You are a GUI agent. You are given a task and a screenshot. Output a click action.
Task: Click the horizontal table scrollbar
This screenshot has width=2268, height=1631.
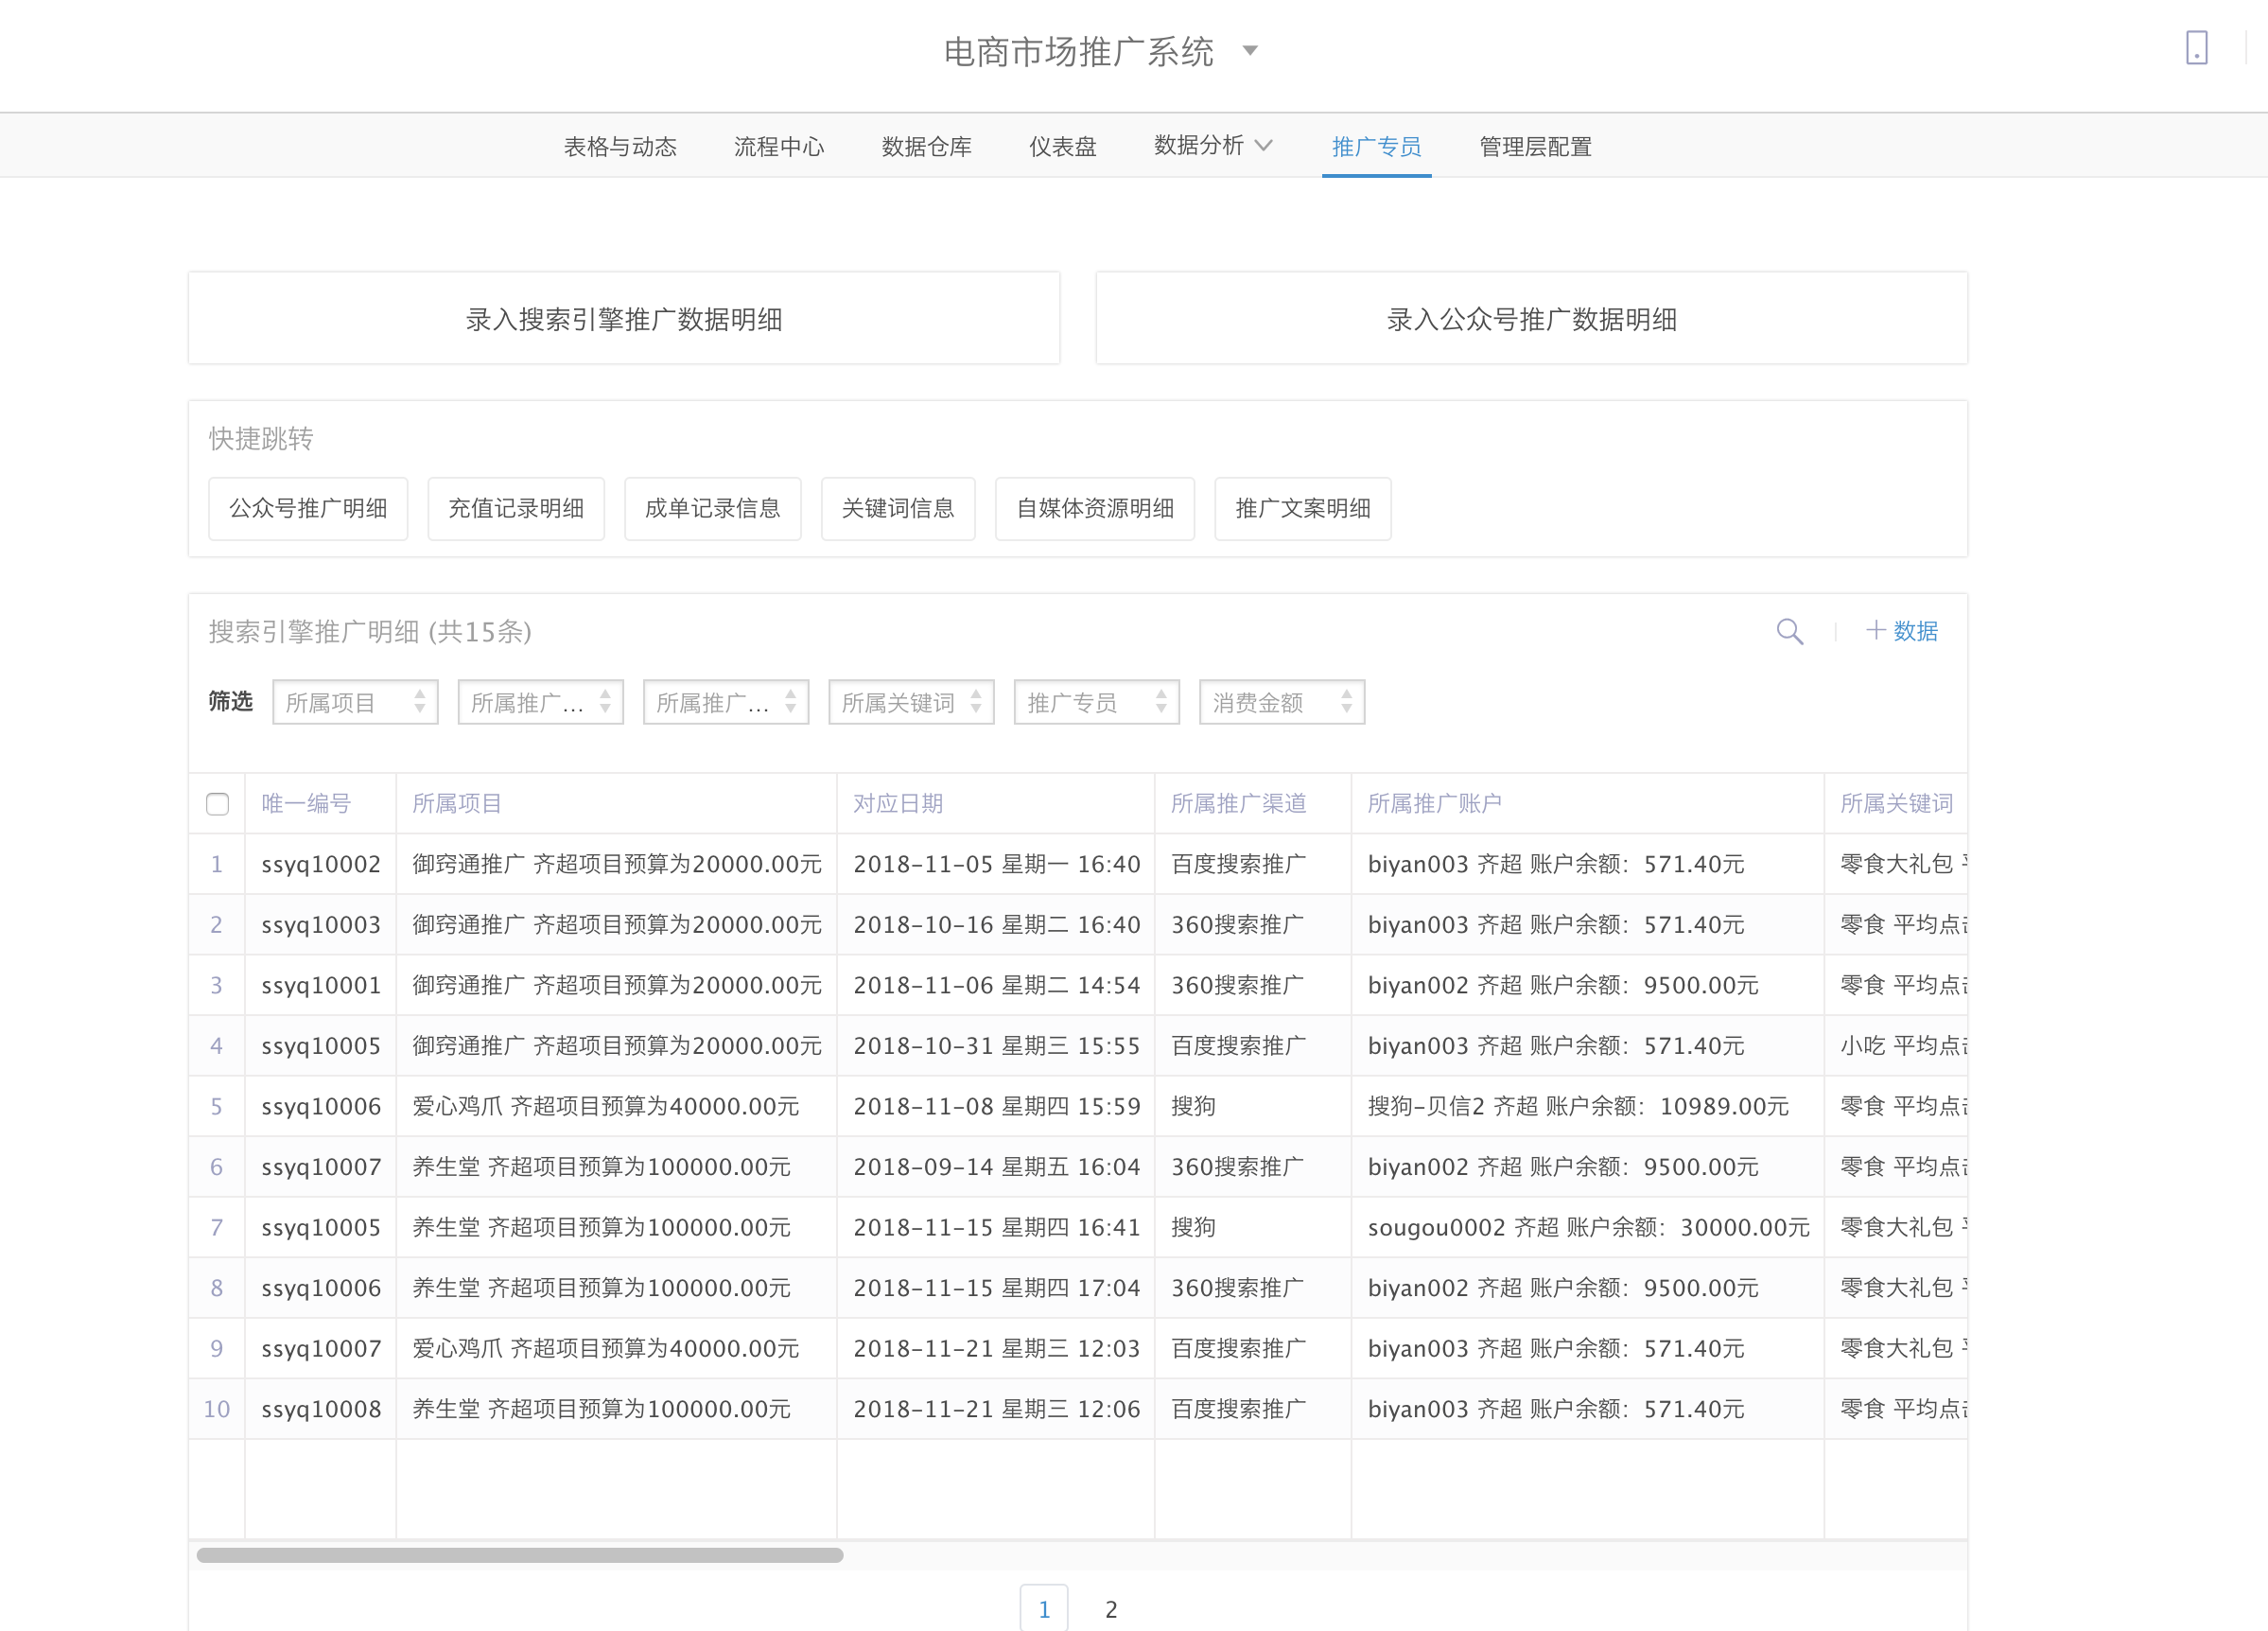tap(520, 1555)
